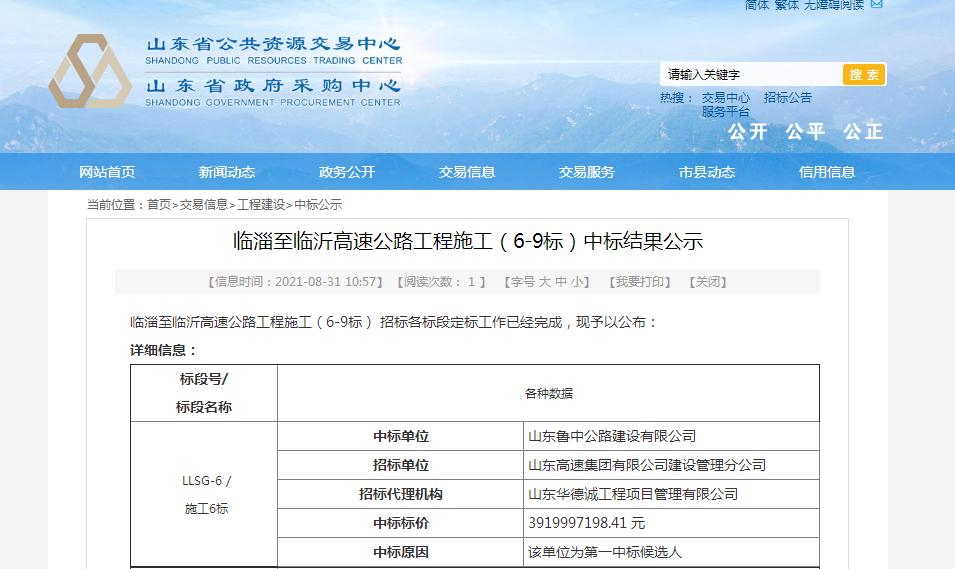Open the 招标公告 hot search link
The image size is (955, 569).
(x=787, y=98)
